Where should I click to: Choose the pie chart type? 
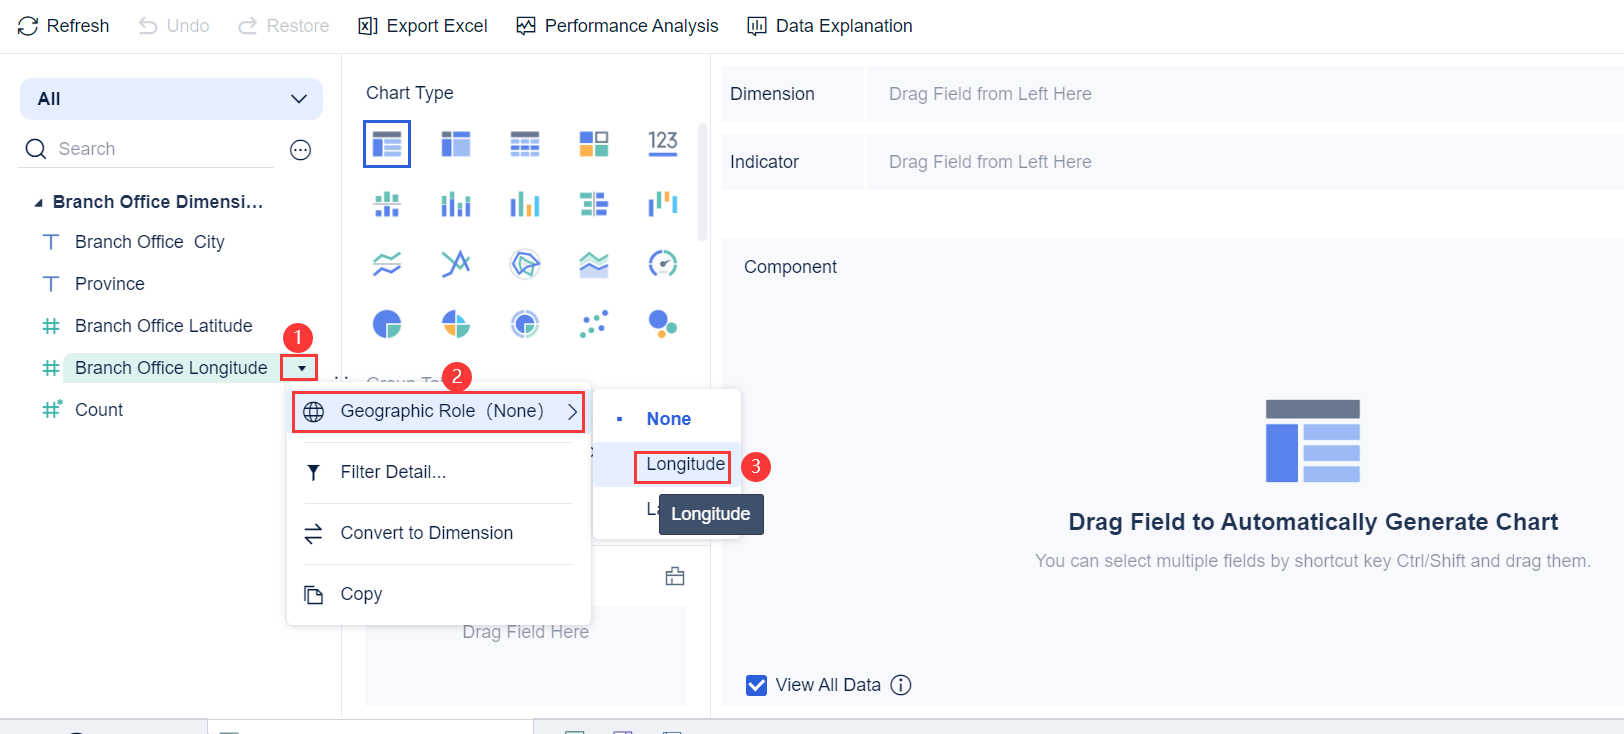[x=387, y=323]
